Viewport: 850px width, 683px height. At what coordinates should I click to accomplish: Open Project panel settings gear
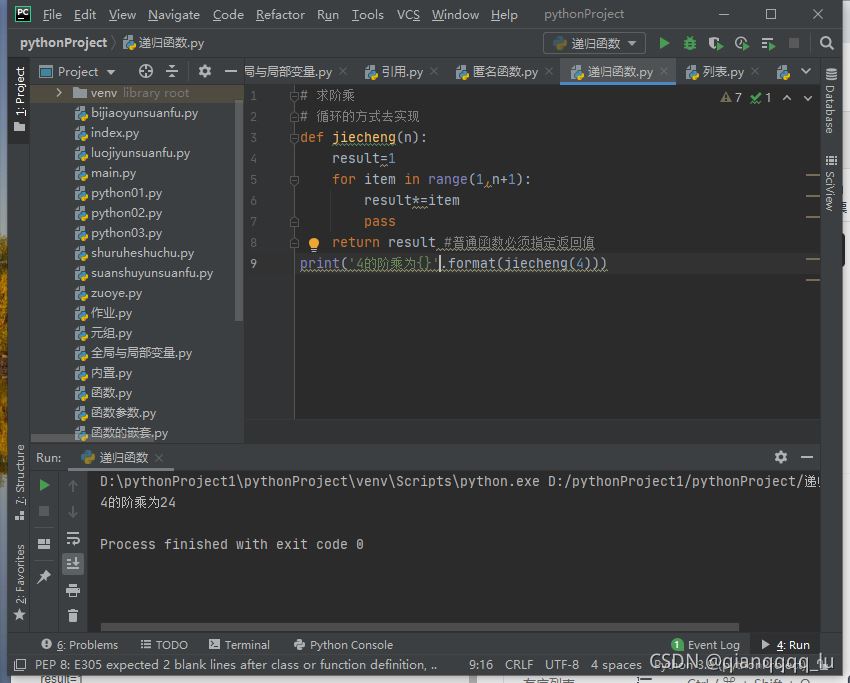tap(205, 71)
